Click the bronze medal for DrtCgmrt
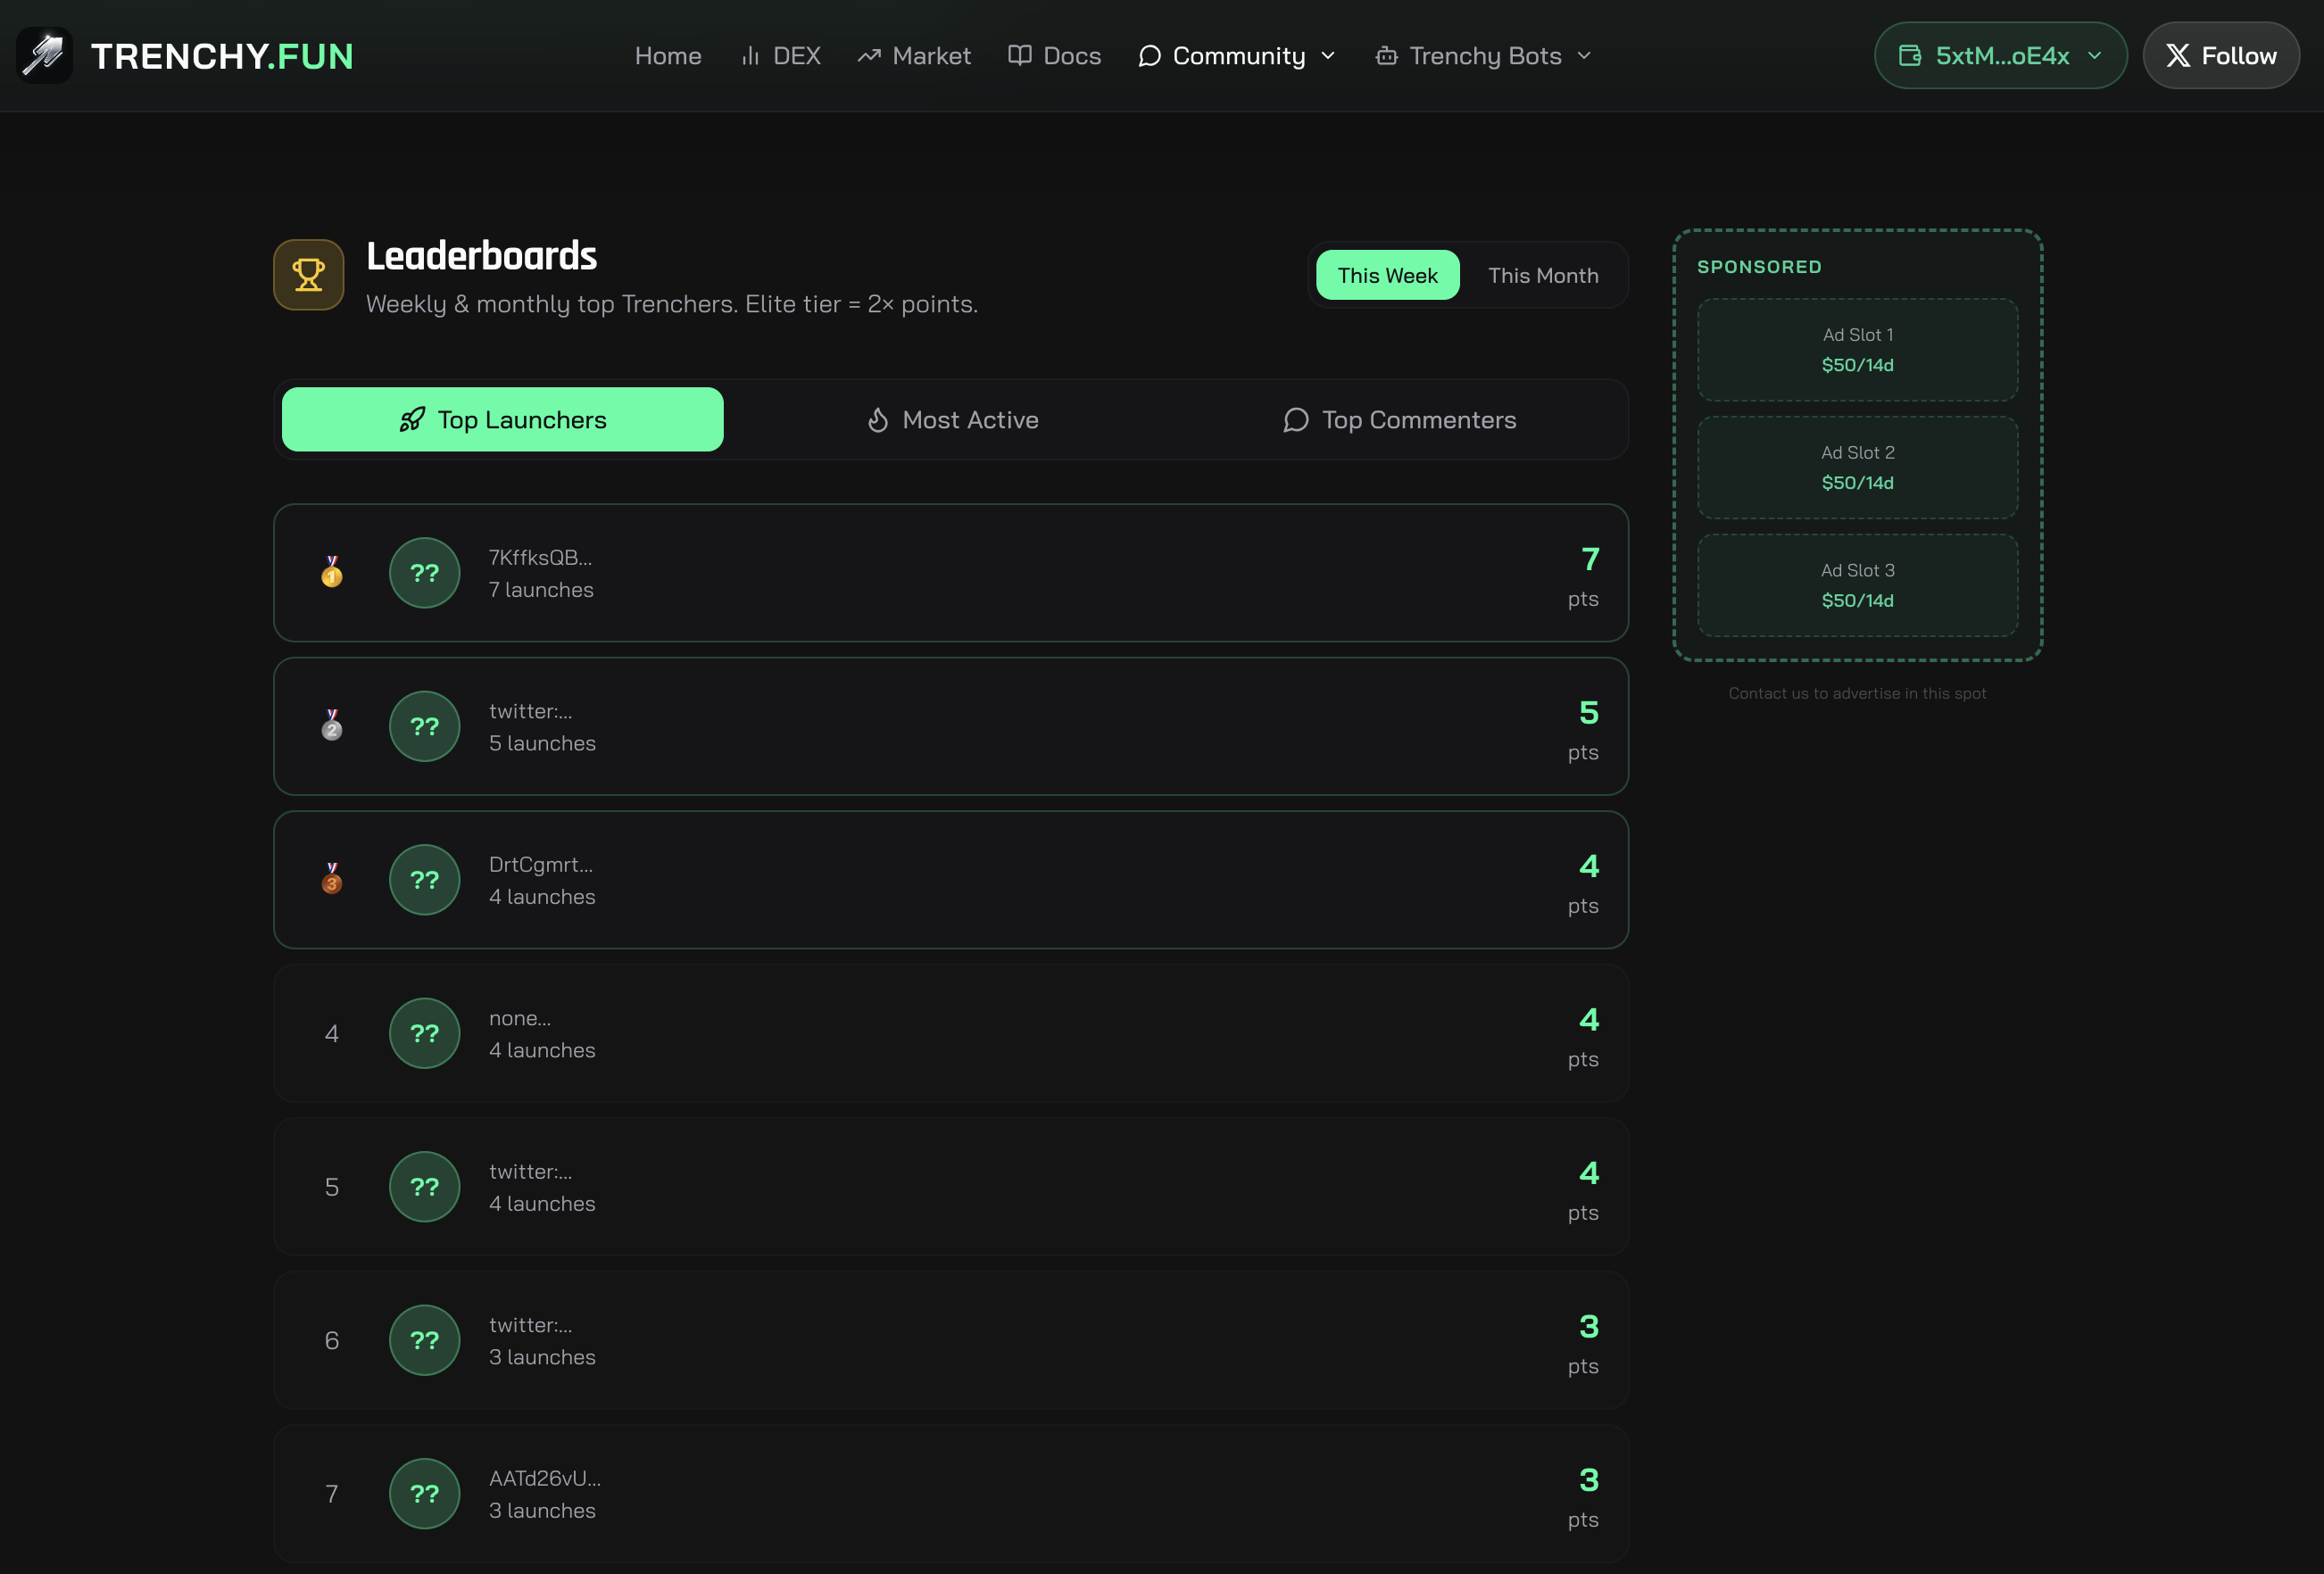This screenshot has height=1574, width=2324. tap(332, 879)
